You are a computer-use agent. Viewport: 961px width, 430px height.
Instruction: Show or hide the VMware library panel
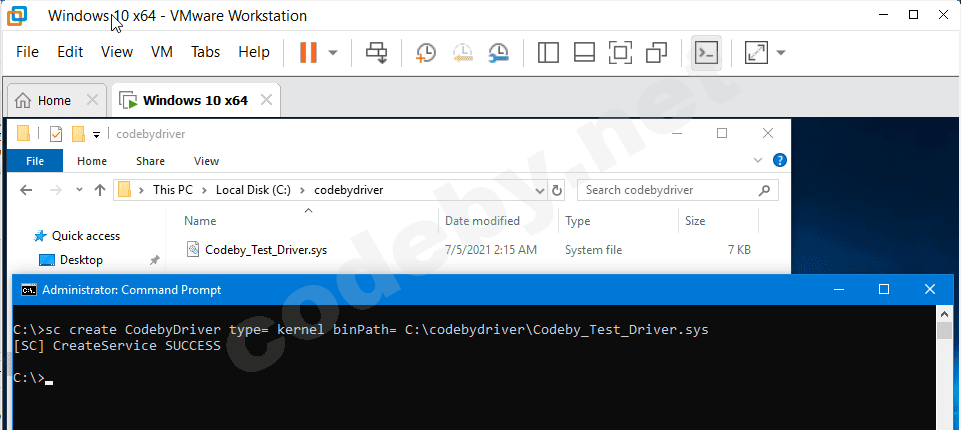click(548, 53)
